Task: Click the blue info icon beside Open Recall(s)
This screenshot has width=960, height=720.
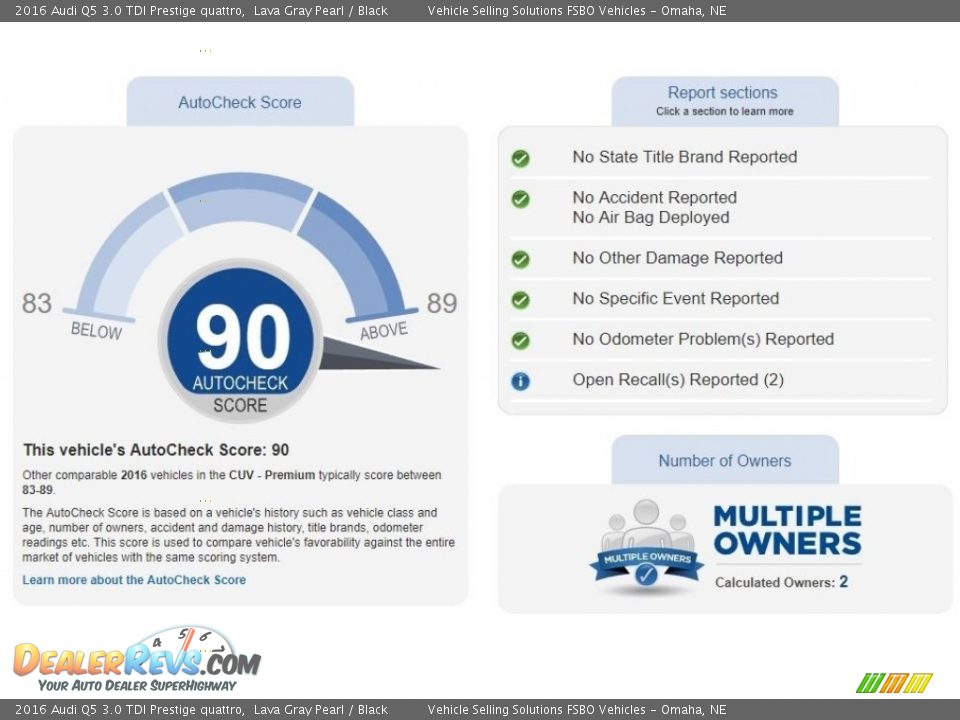Action: [520, 381]
